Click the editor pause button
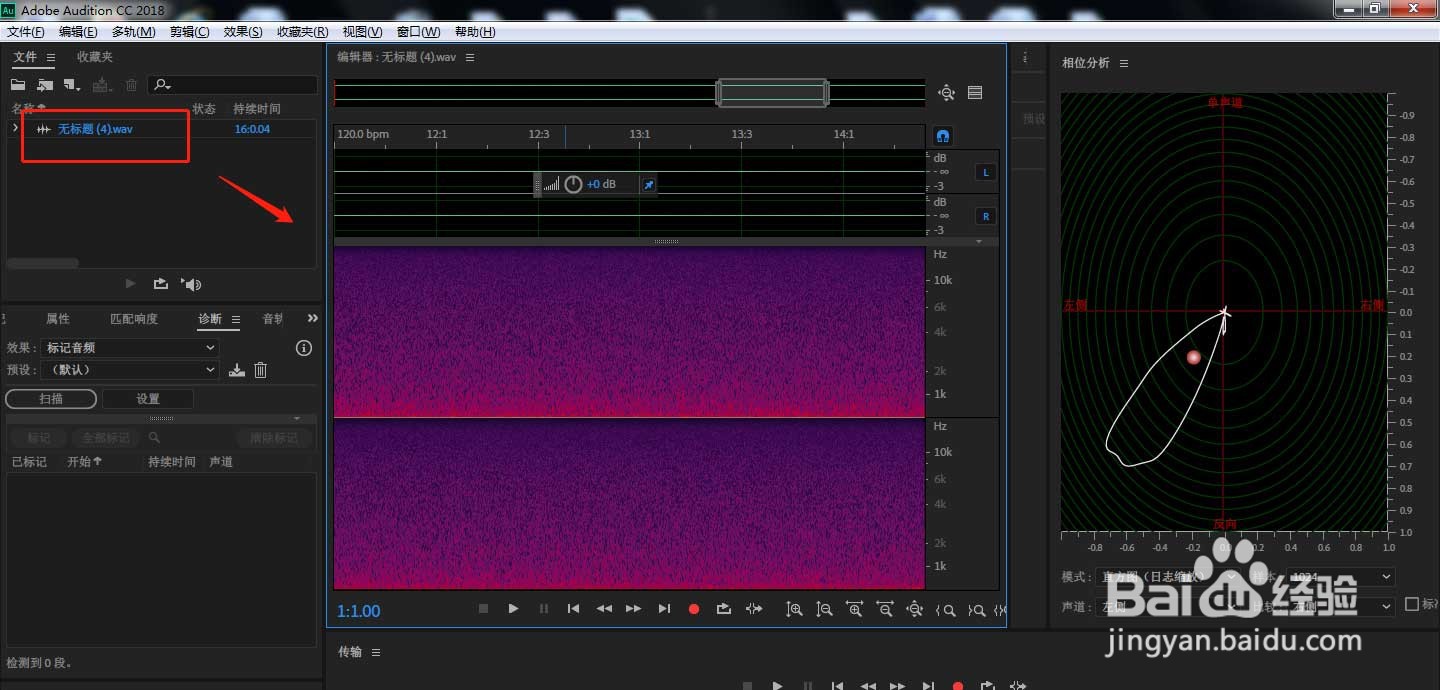This screenshot has height=690, width=1440. tap(544, 608)
